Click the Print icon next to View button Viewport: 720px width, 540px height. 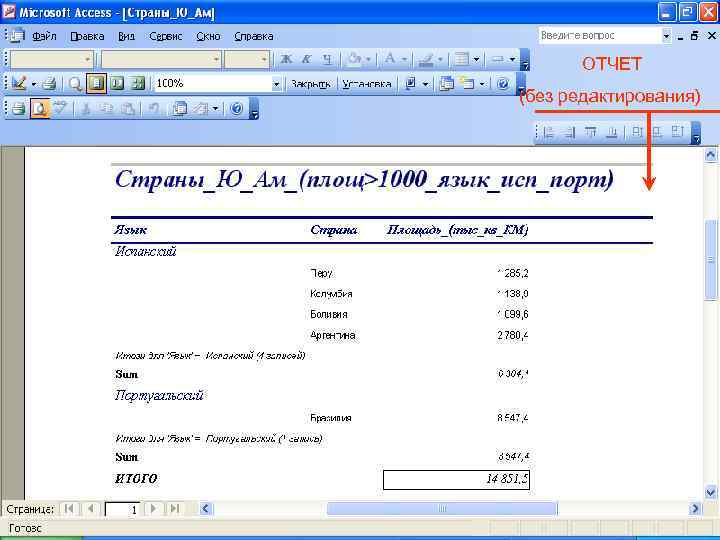pos(49,84)
